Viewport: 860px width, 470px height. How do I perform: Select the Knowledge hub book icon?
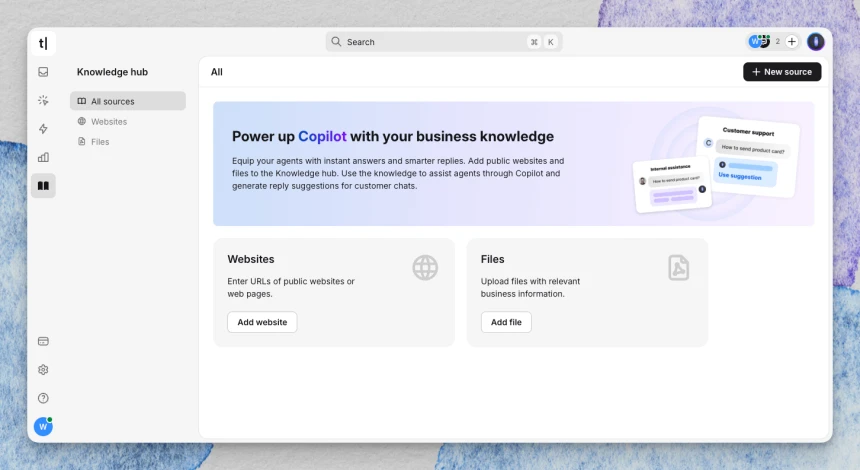(x=43, y=186)
